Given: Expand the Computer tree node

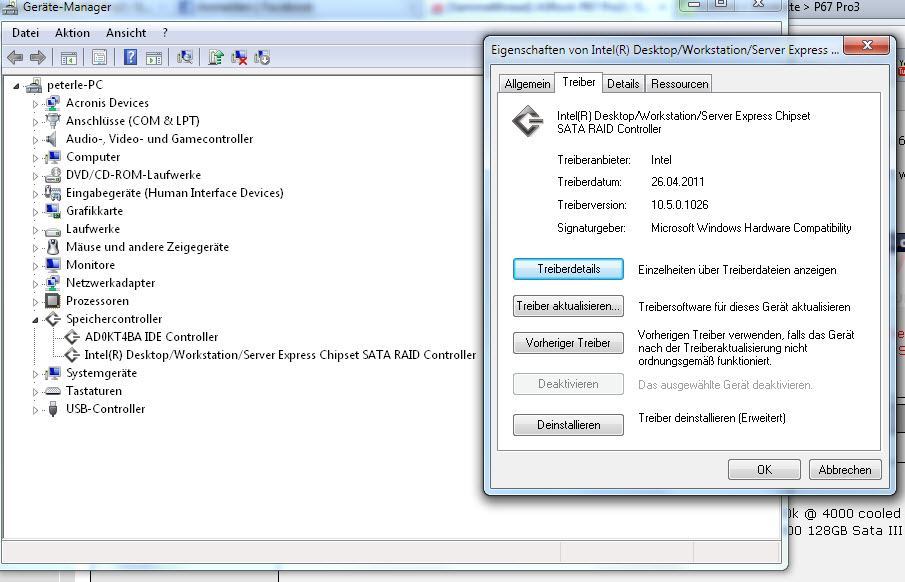Looking at the screenshot, I should 35,158.
